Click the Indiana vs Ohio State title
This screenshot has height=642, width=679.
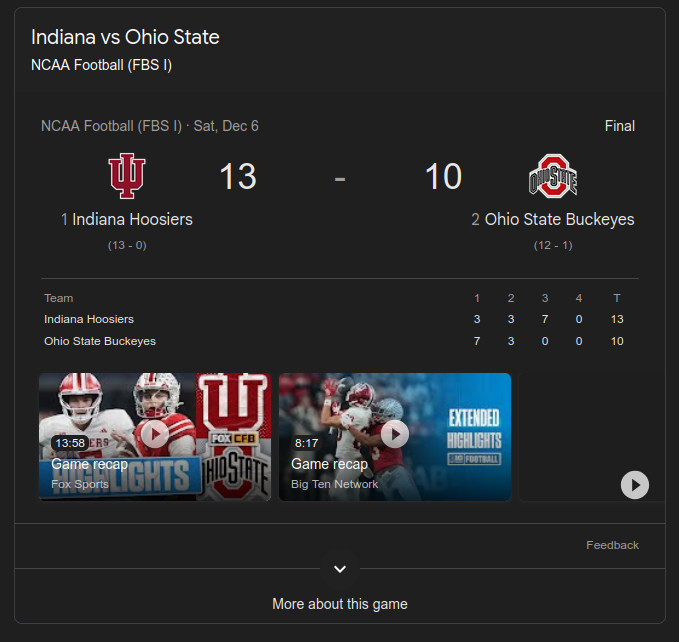pyautogui.click(x=126, y=38)
